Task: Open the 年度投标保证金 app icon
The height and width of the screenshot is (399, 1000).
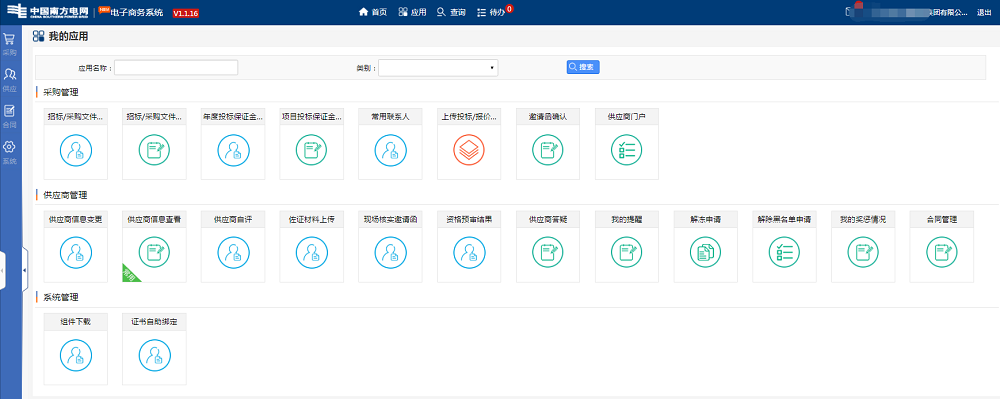Action: tap(233, 150)
